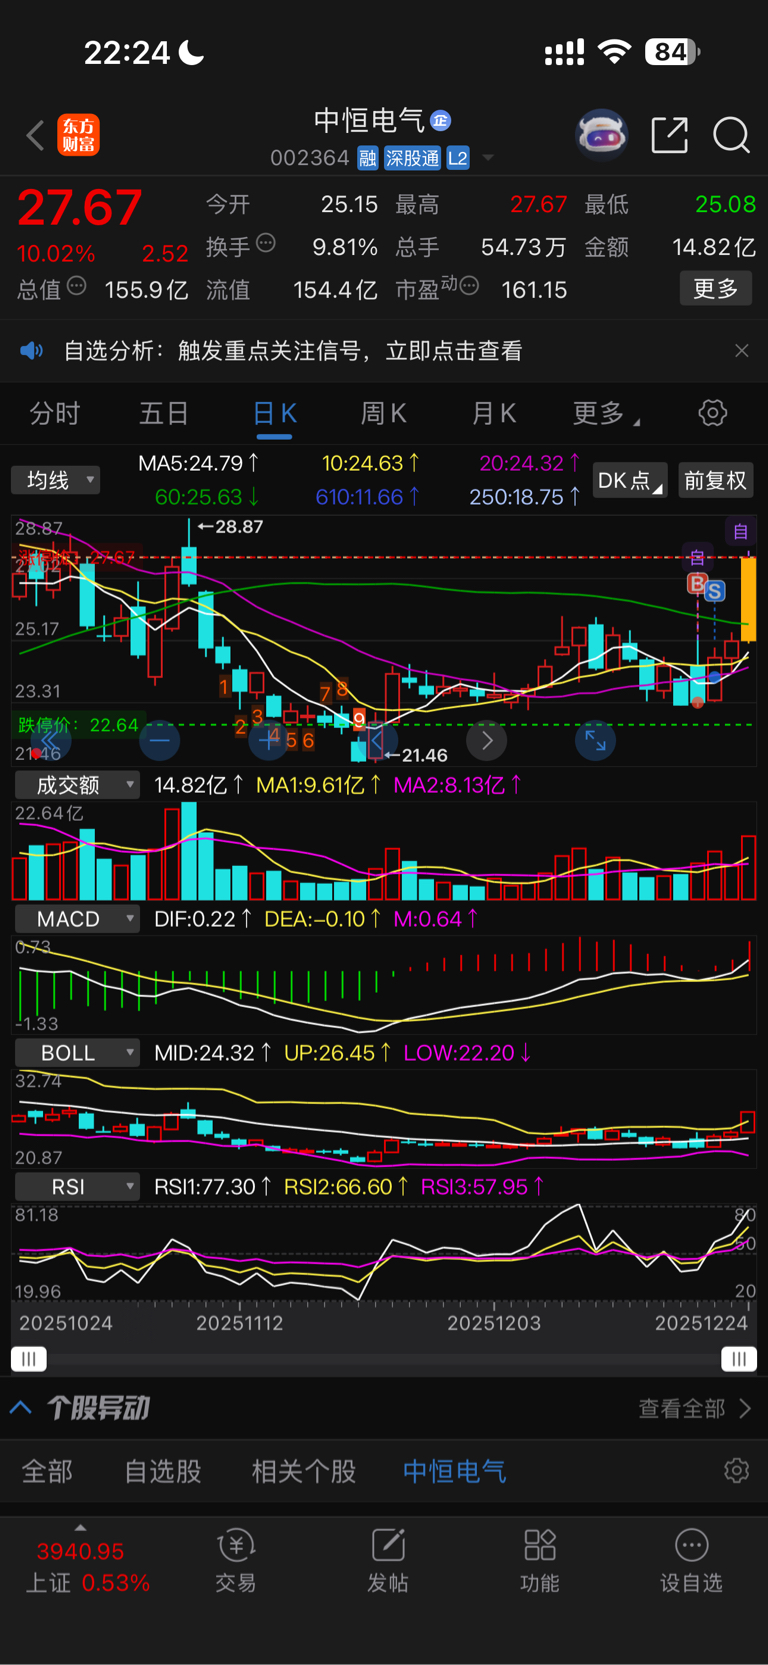Open the RSI indicator dropdown

[x=76, y=1187]
